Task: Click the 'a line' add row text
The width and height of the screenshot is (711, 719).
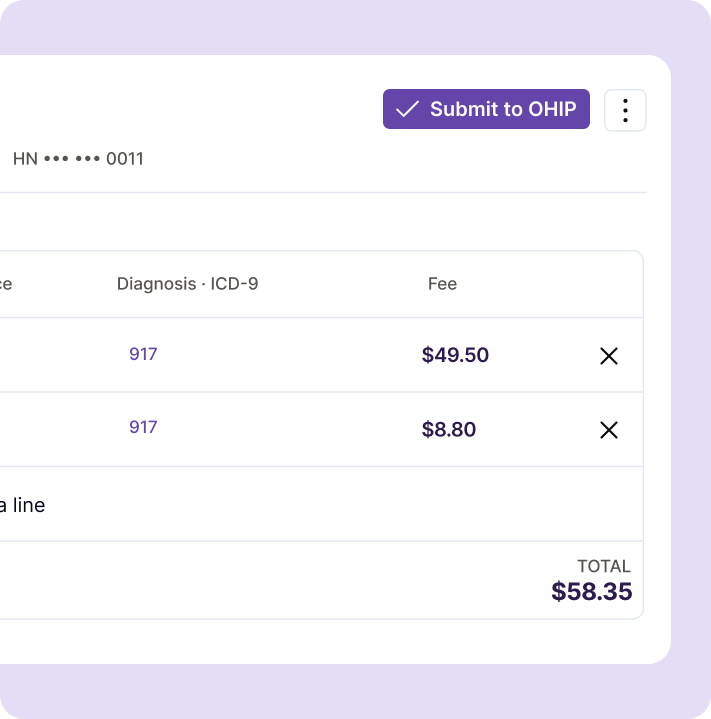Action: coord(22,505)
